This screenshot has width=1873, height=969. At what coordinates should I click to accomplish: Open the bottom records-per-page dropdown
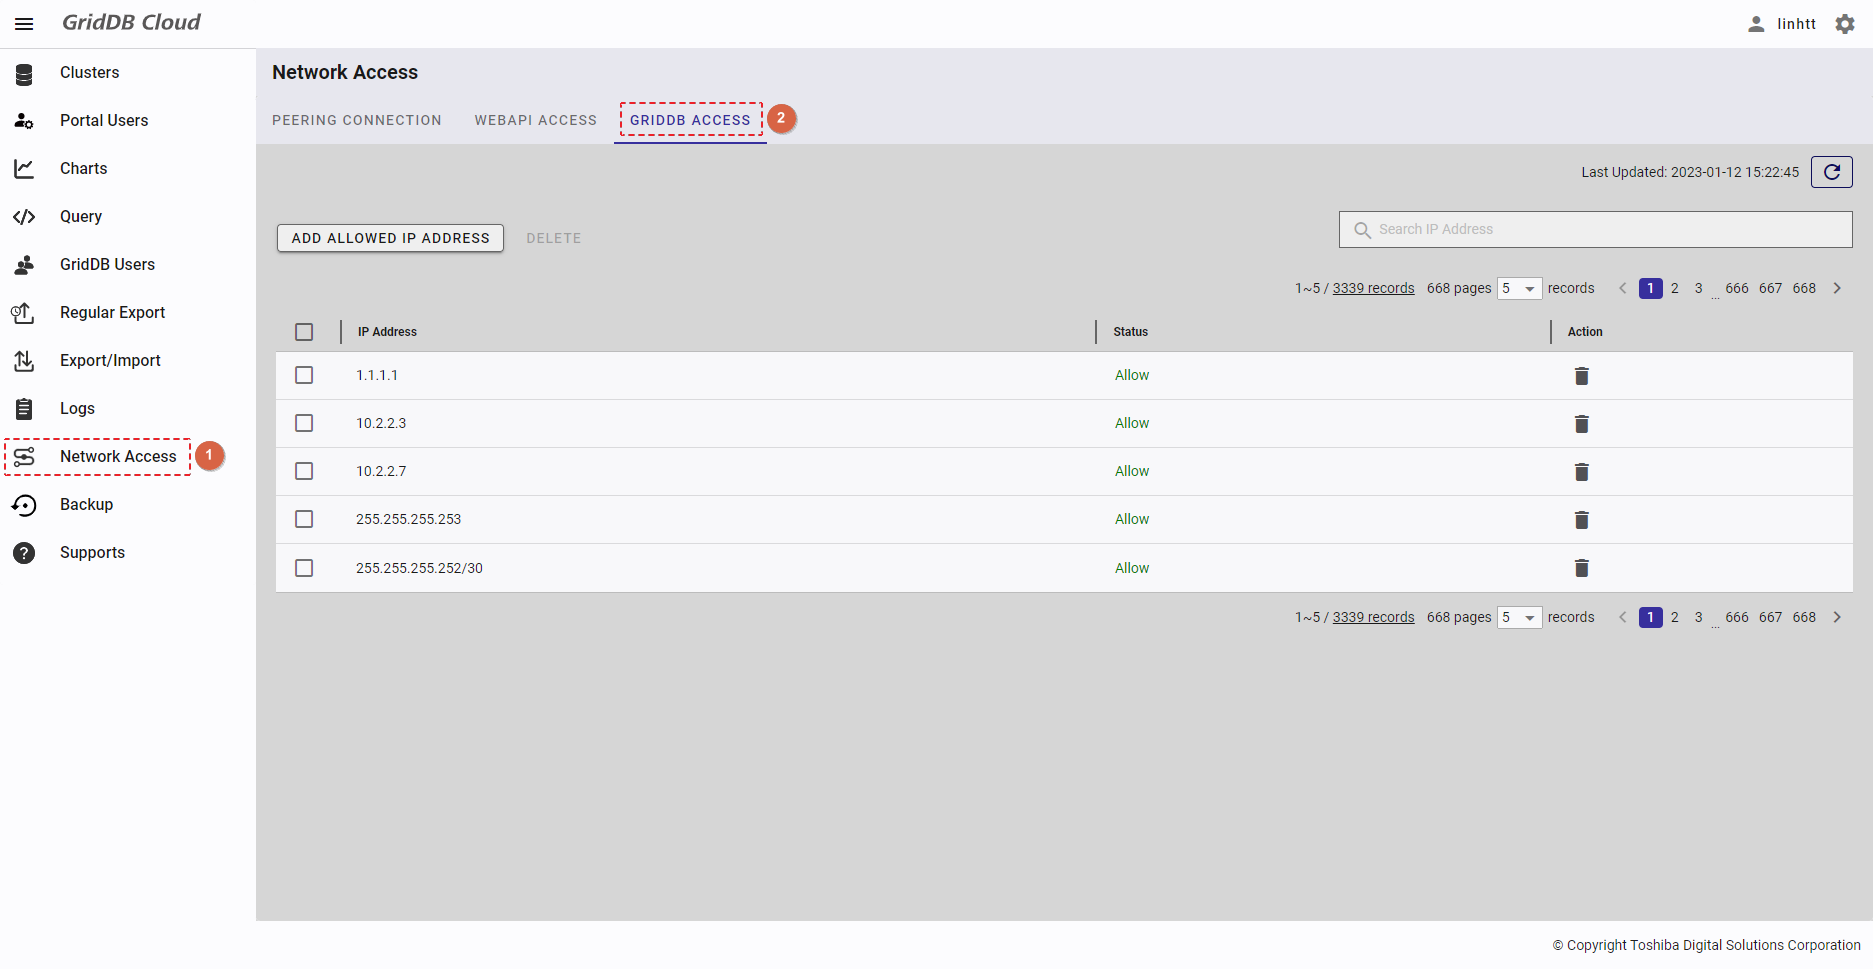pos(1519,618)
